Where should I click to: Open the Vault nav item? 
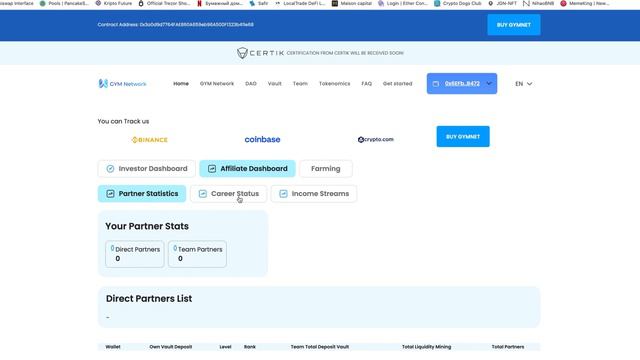(274, 84)
